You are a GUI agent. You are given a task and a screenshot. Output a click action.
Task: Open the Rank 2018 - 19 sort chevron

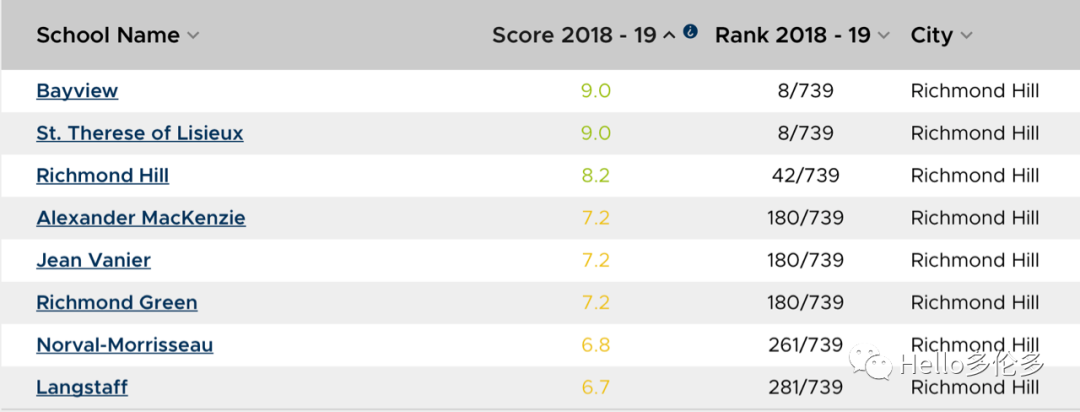pos(884,36)
